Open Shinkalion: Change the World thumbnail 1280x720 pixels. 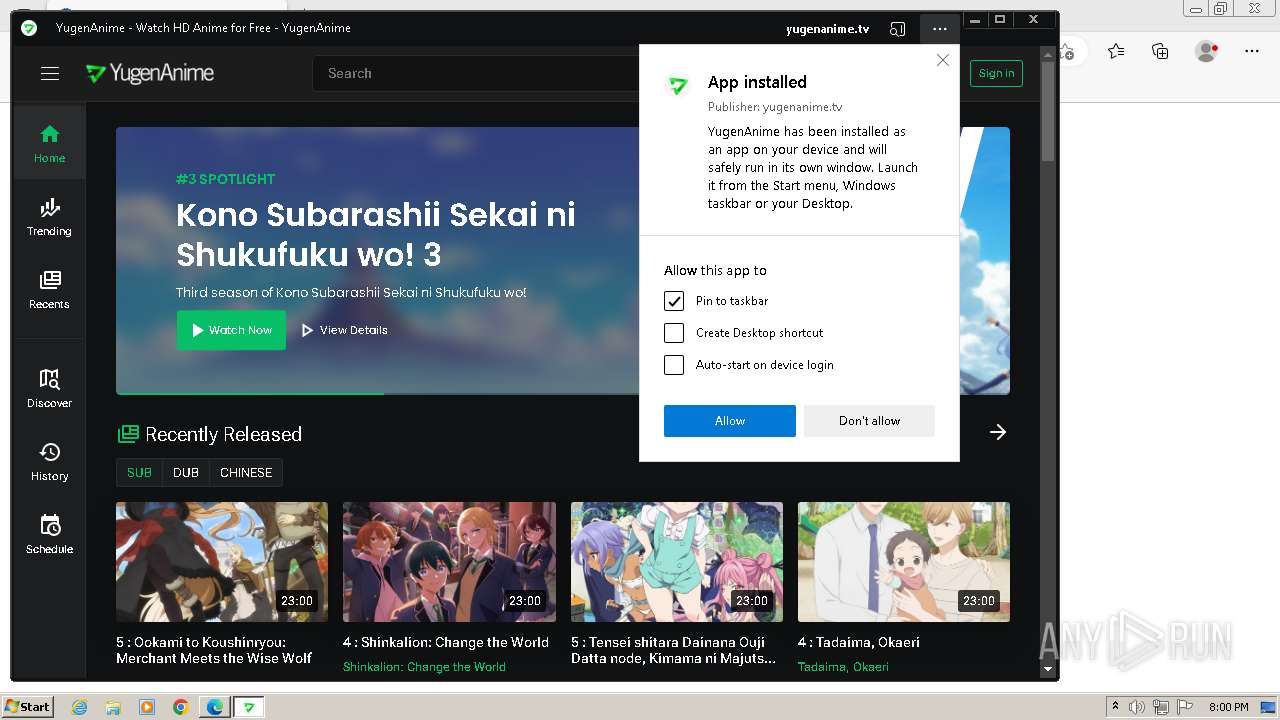coord(449,562)
